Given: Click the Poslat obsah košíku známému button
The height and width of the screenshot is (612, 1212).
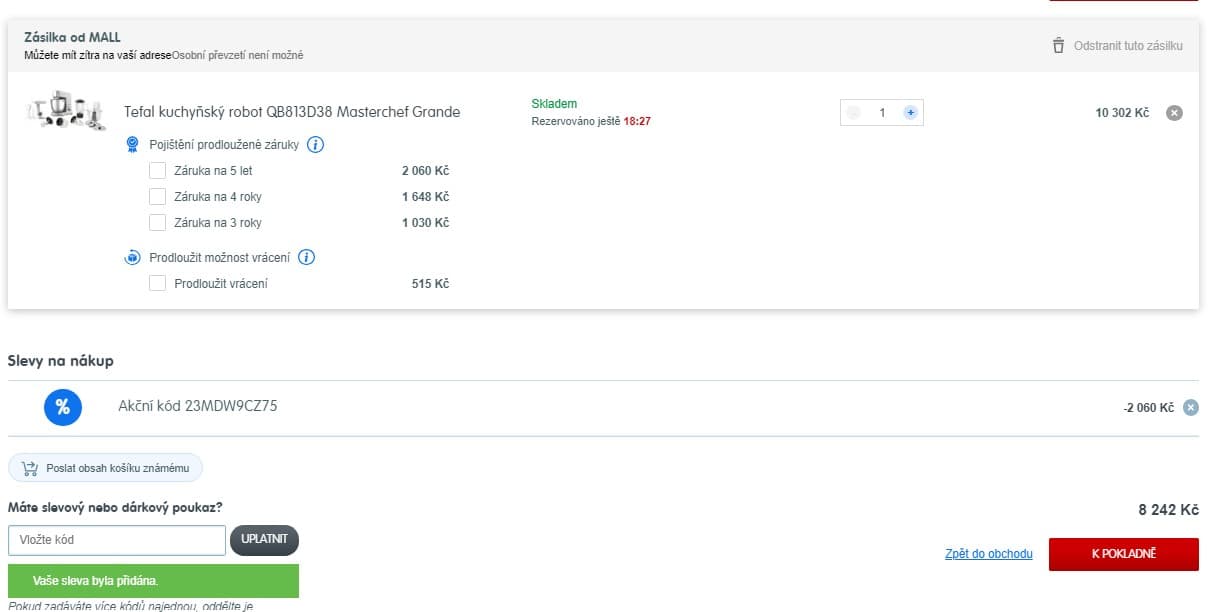Looking at the screenshot, I should tap(105, 468).
